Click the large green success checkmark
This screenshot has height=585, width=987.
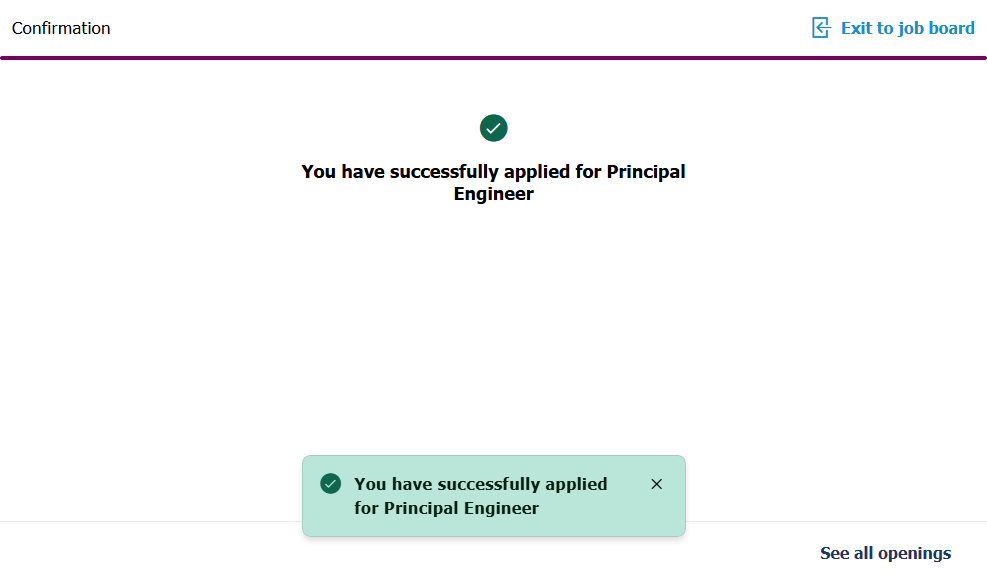[x=494, y=128]
